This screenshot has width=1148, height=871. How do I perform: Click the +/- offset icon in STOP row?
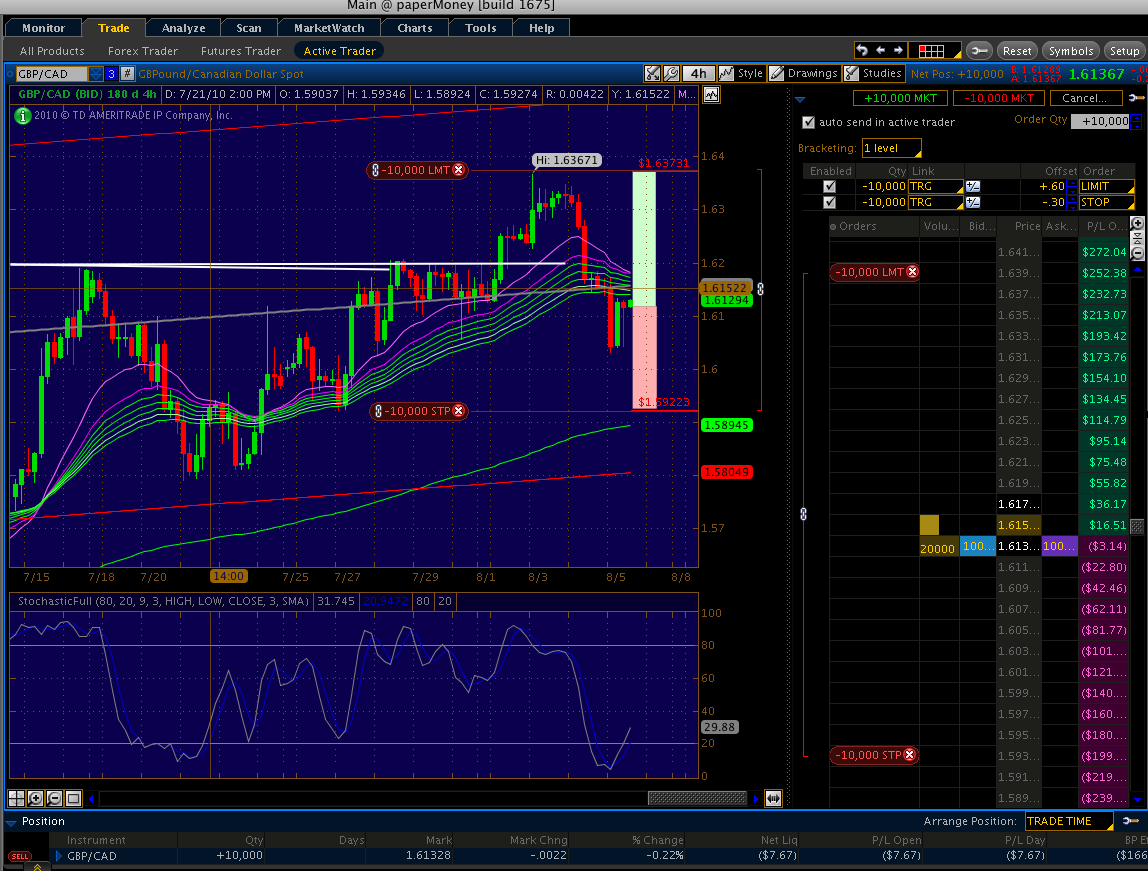point(973,203)
